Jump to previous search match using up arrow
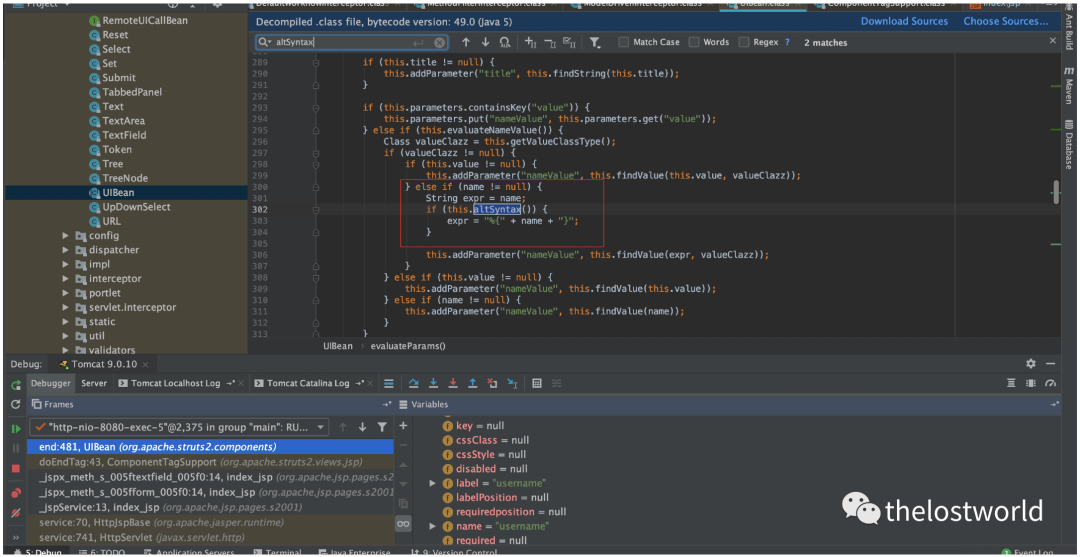Screen dimensions: 1080x557 point(466,43)
